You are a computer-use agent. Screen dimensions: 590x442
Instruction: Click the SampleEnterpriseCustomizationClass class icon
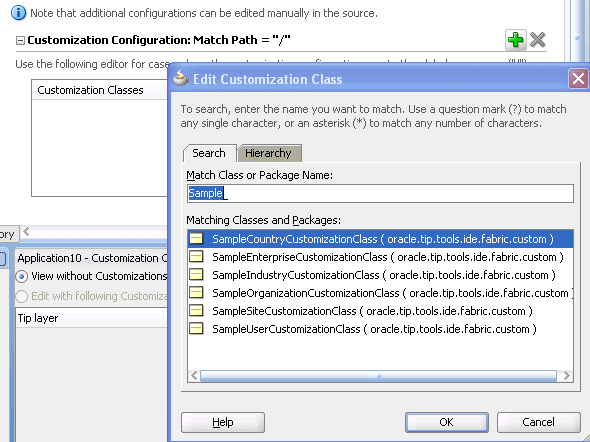tap(196, 257)
